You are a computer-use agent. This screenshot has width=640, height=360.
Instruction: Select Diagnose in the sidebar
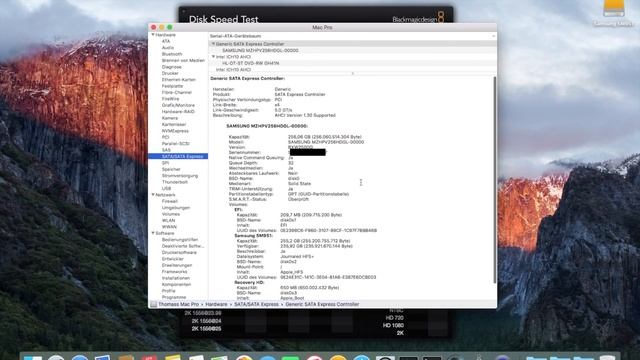click(171, 67)
